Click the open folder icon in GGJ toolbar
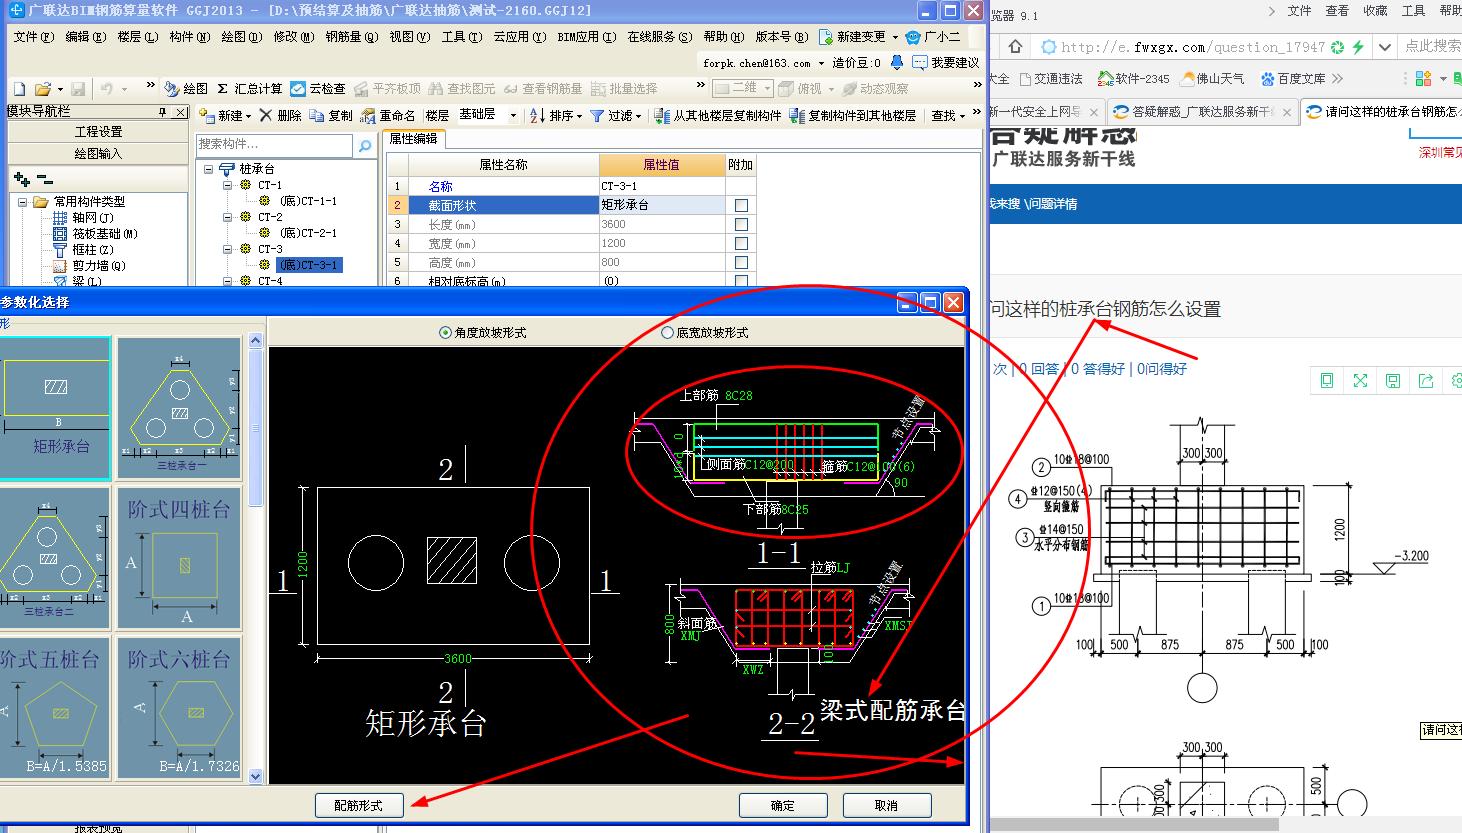 (x=42, y=89)
